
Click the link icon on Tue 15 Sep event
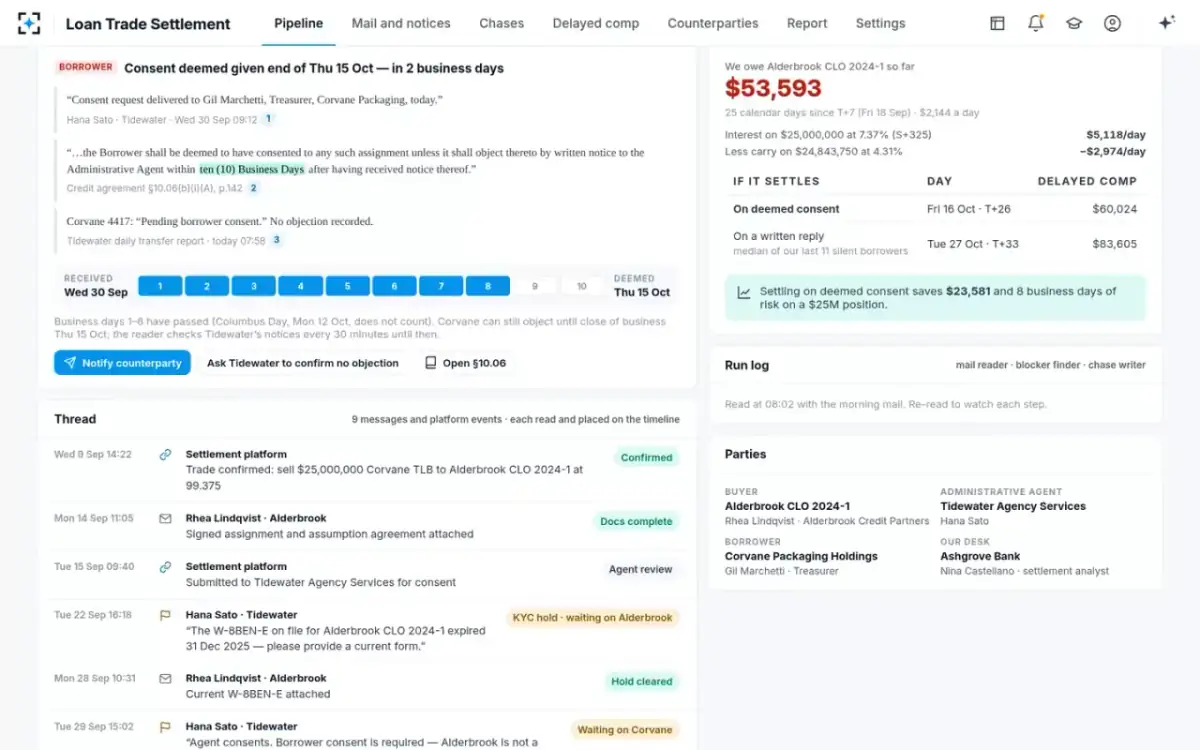(x=165, y=567)
